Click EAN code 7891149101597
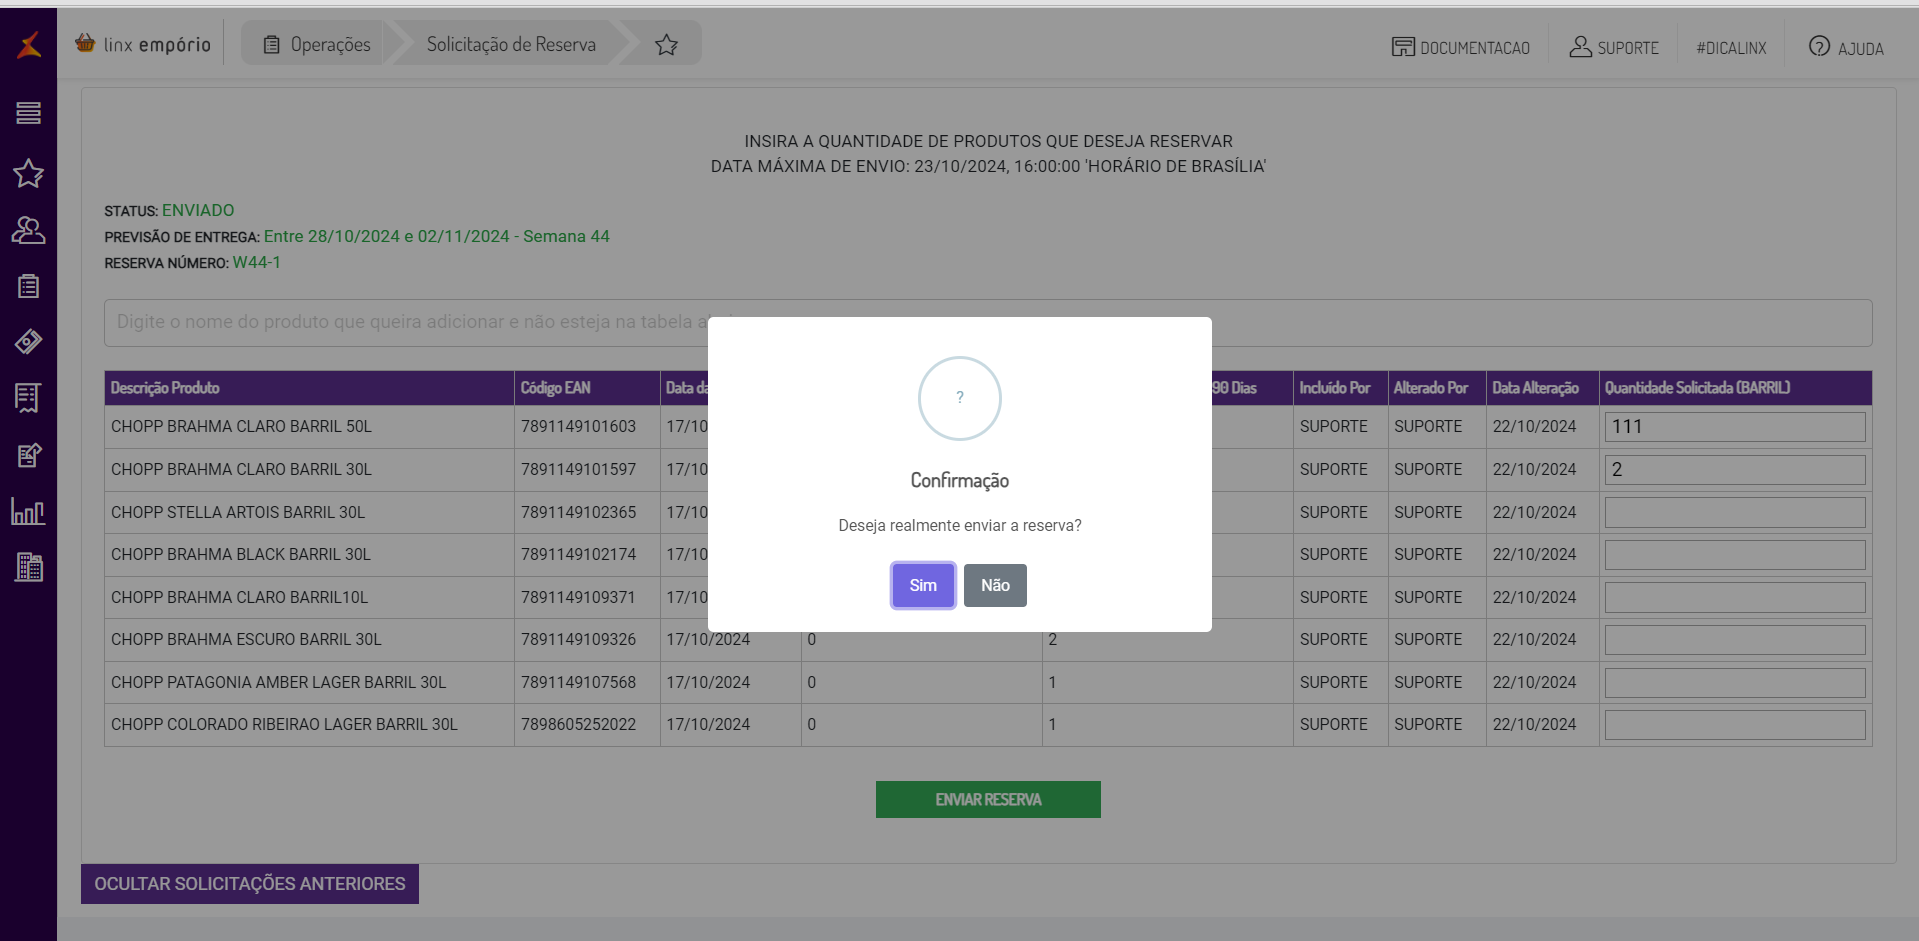 [578, 469]
